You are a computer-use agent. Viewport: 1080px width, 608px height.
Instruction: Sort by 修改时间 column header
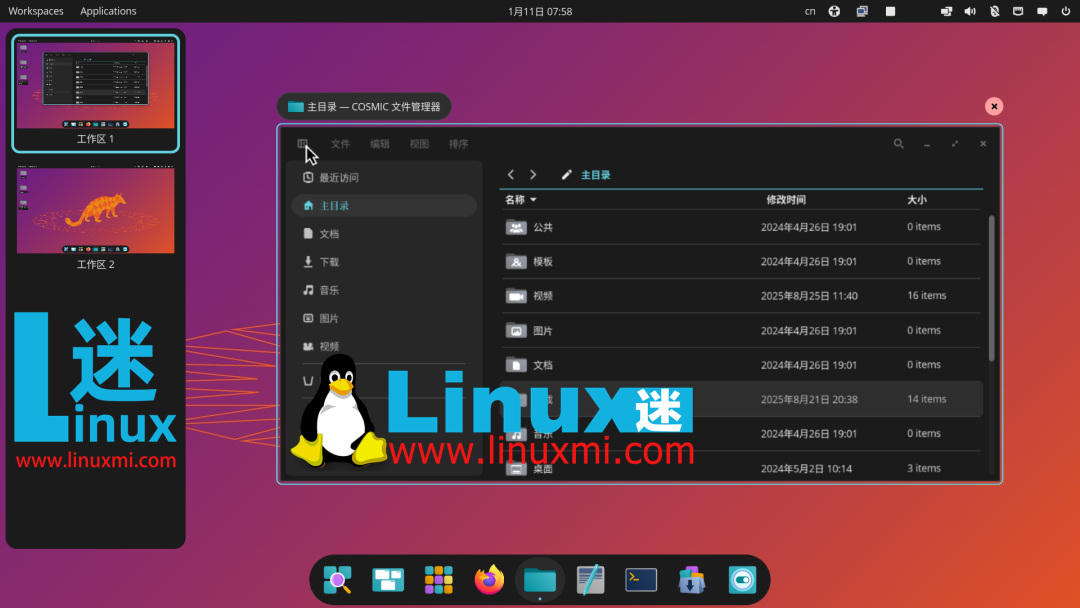click(x=786, y=200)
